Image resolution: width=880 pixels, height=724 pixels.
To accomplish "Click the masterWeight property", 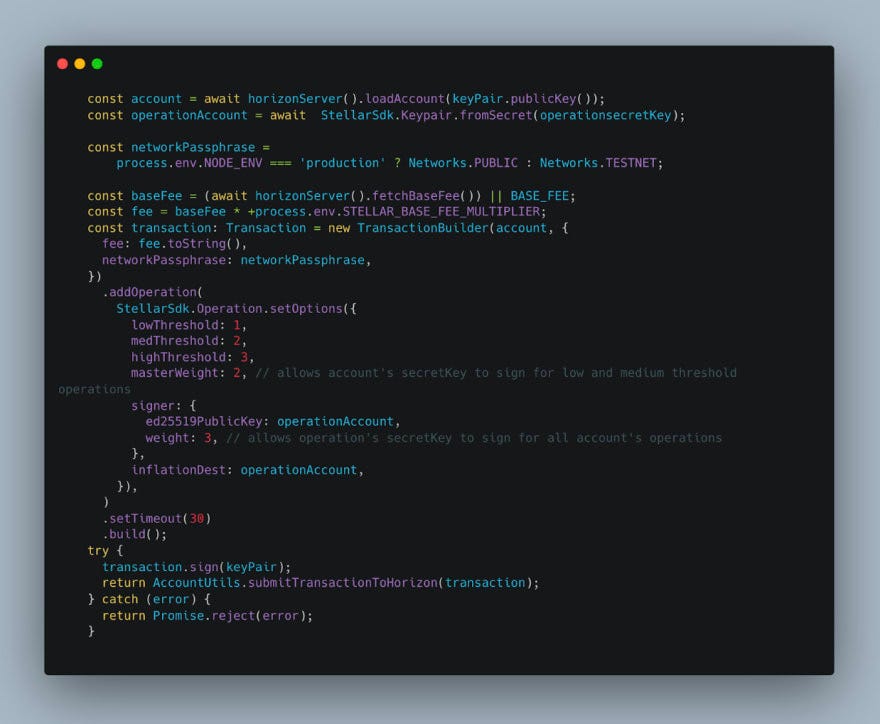I will 175,373.
